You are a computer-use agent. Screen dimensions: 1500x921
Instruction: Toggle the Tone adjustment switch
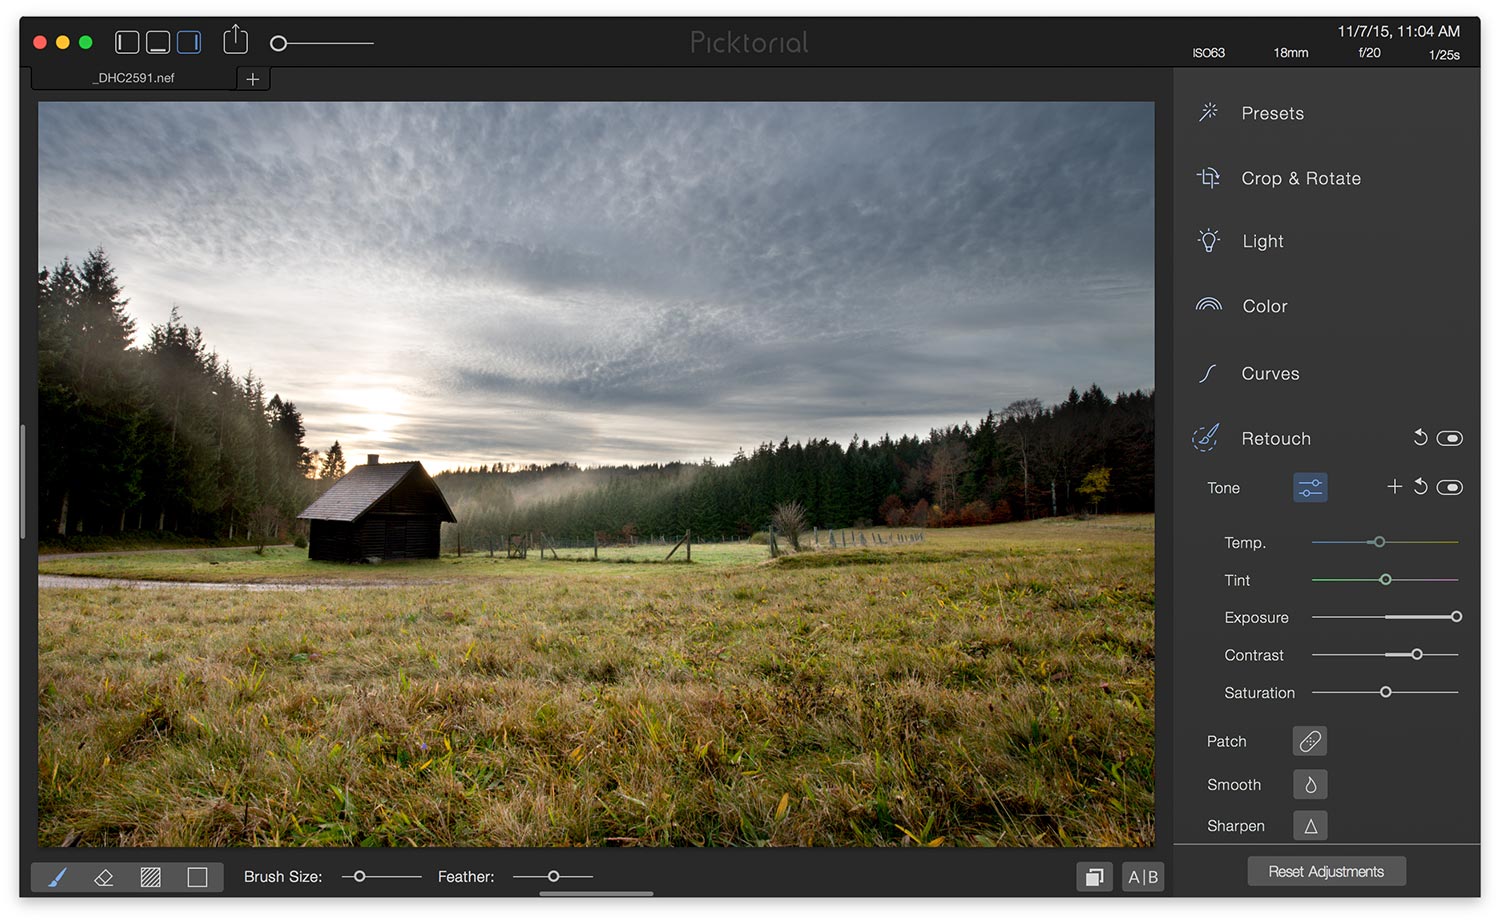pos(1450,487)
